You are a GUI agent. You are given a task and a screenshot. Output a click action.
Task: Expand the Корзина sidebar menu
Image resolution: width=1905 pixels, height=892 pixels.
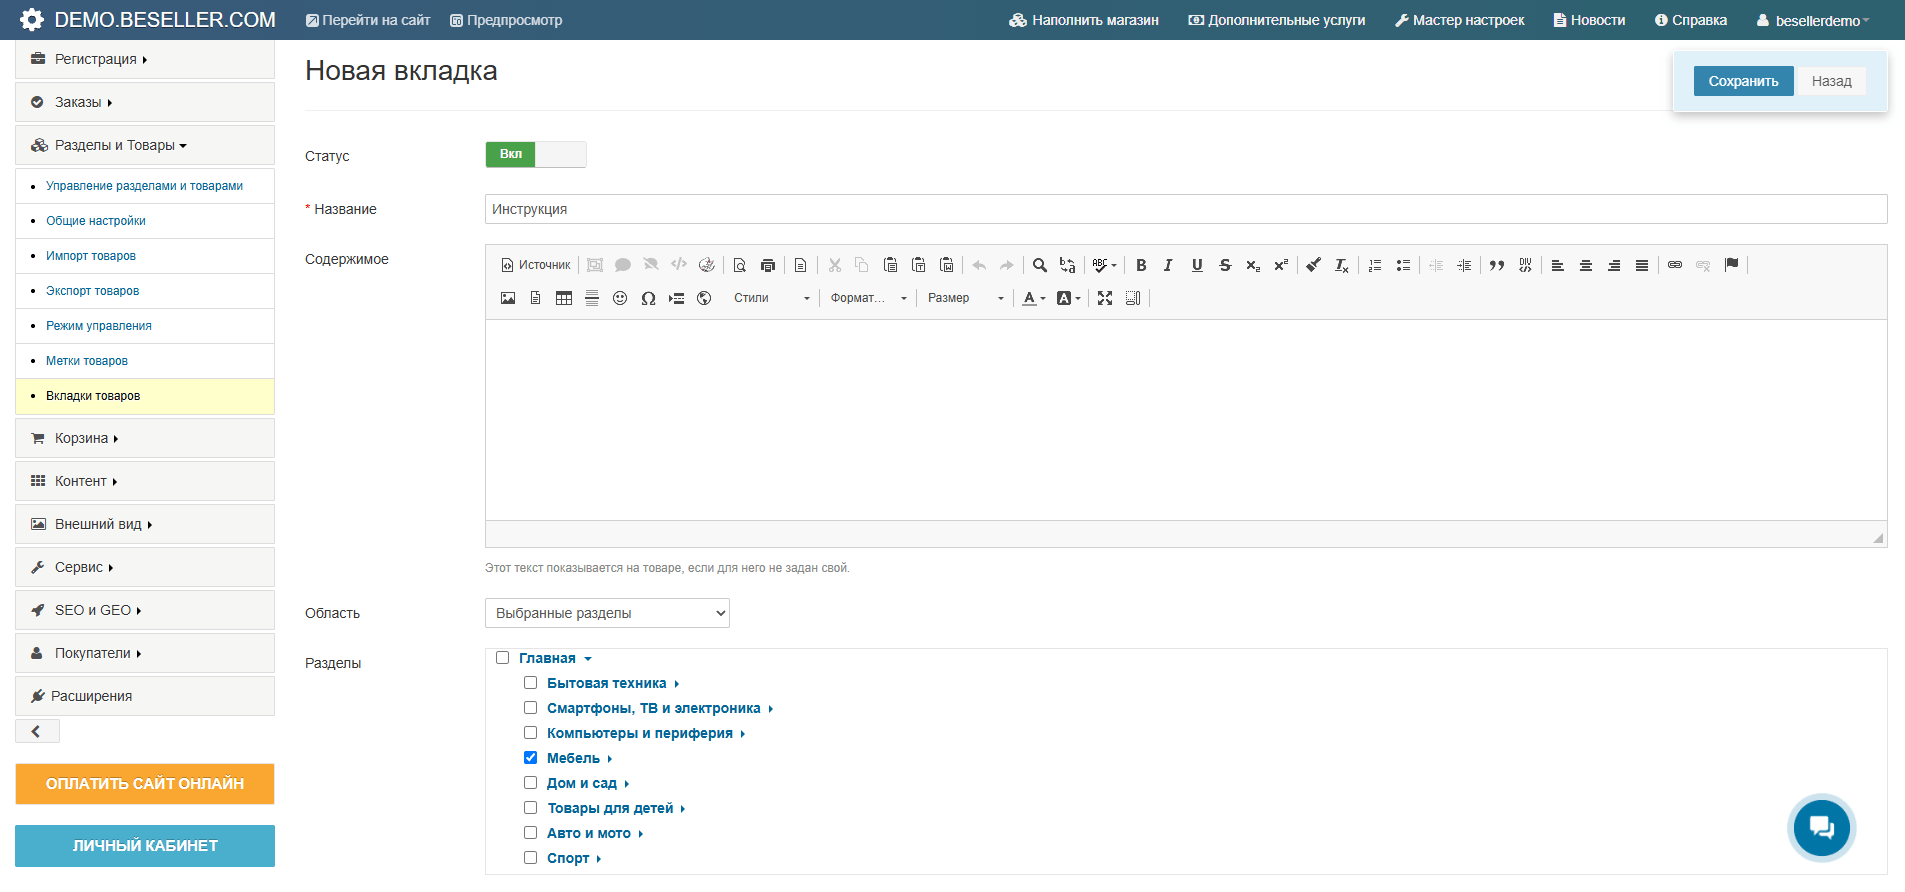pyautogui.click(x=145, y=438)
